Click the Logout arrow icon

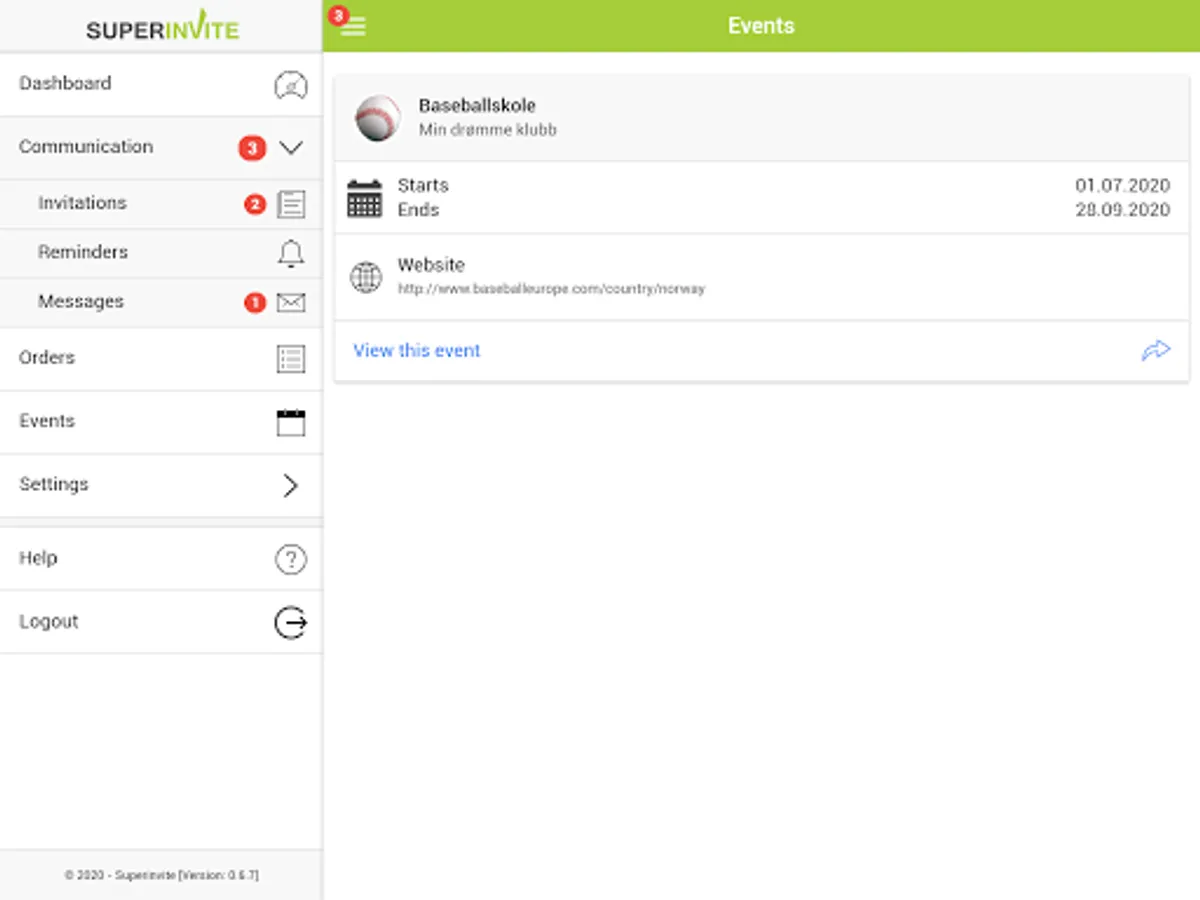click(291, 623)
